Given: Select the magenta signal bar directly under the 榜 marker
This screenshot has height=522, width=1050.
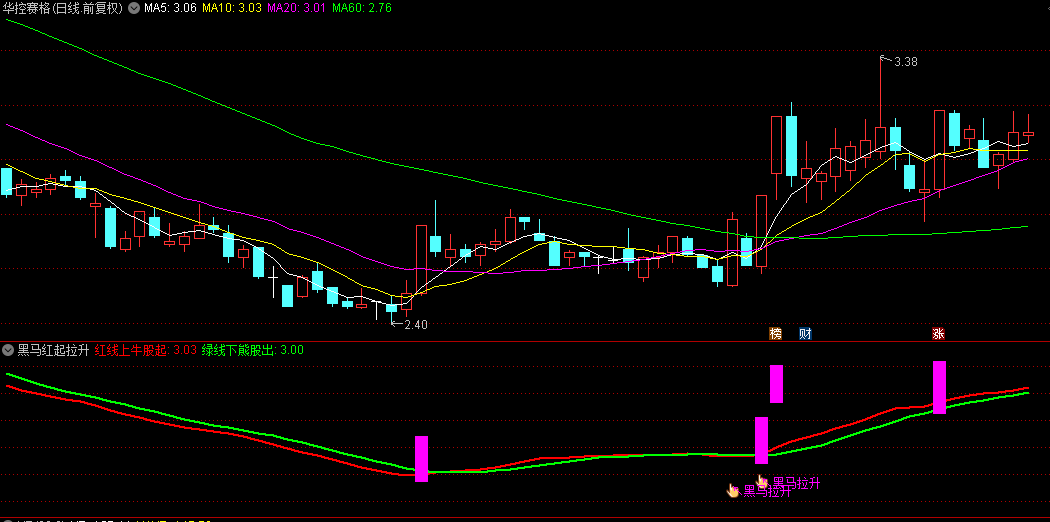Looking at the screenshot, I should click(776, 384).
